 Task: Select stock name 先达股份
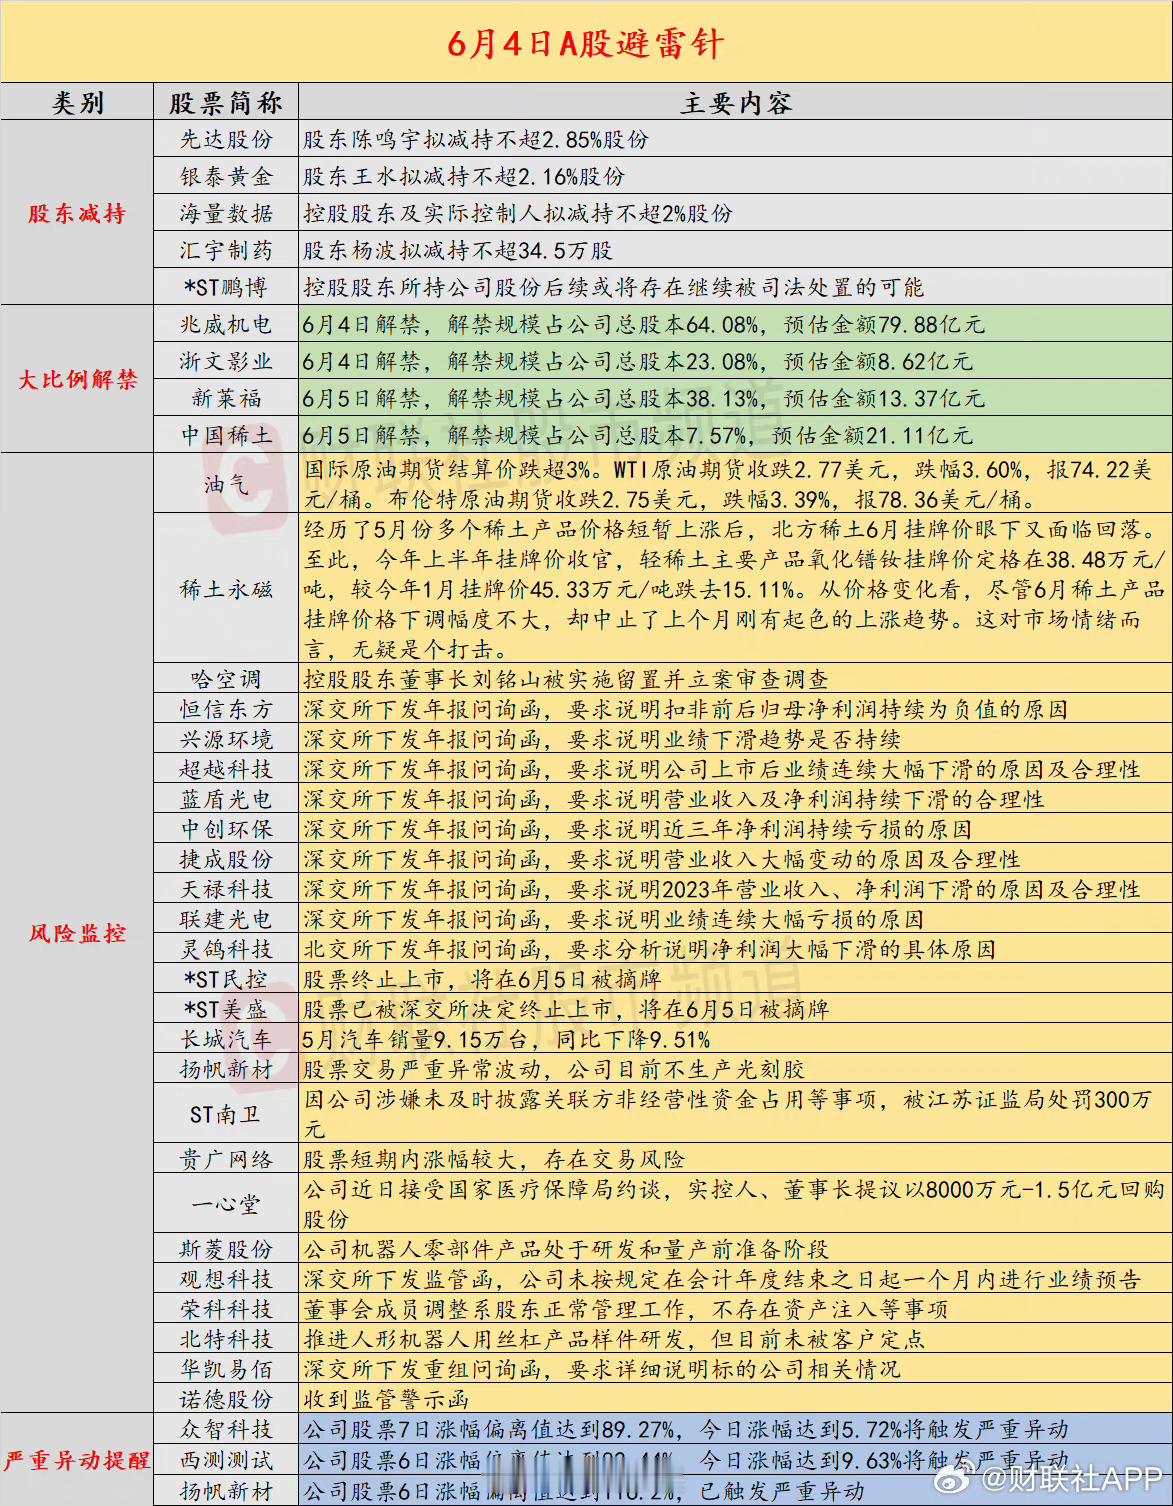coord(226,140)
